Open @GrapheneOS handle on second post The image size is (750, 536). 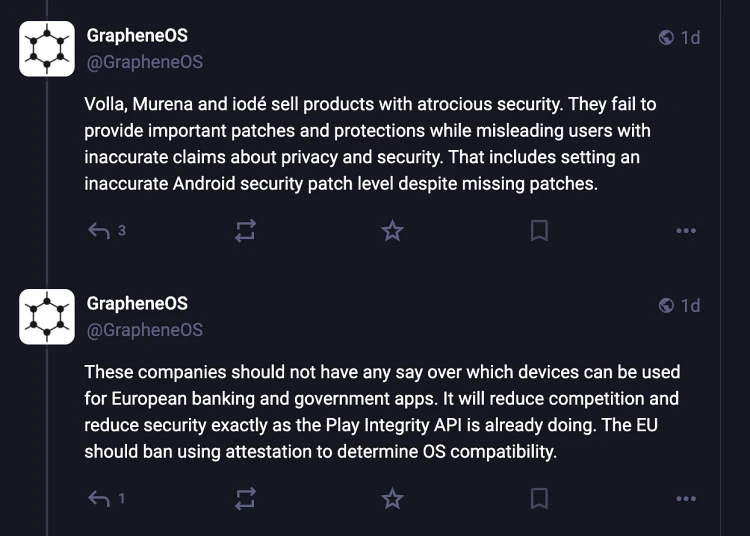[x=144, y=330]
